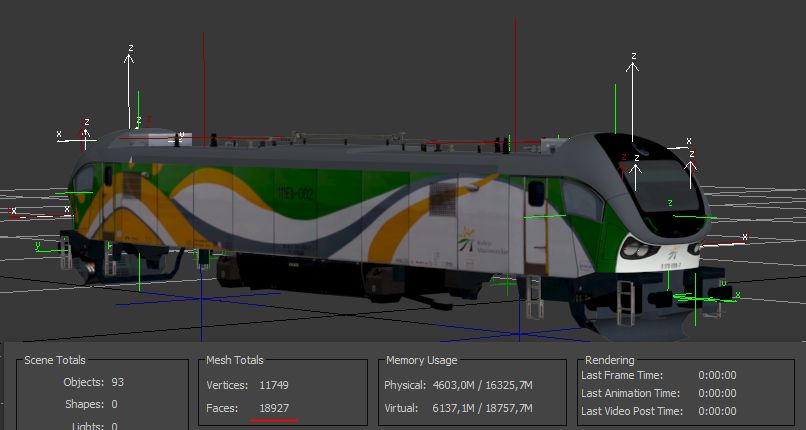Click the Last Frame Time value

click(x=717, y=375)
